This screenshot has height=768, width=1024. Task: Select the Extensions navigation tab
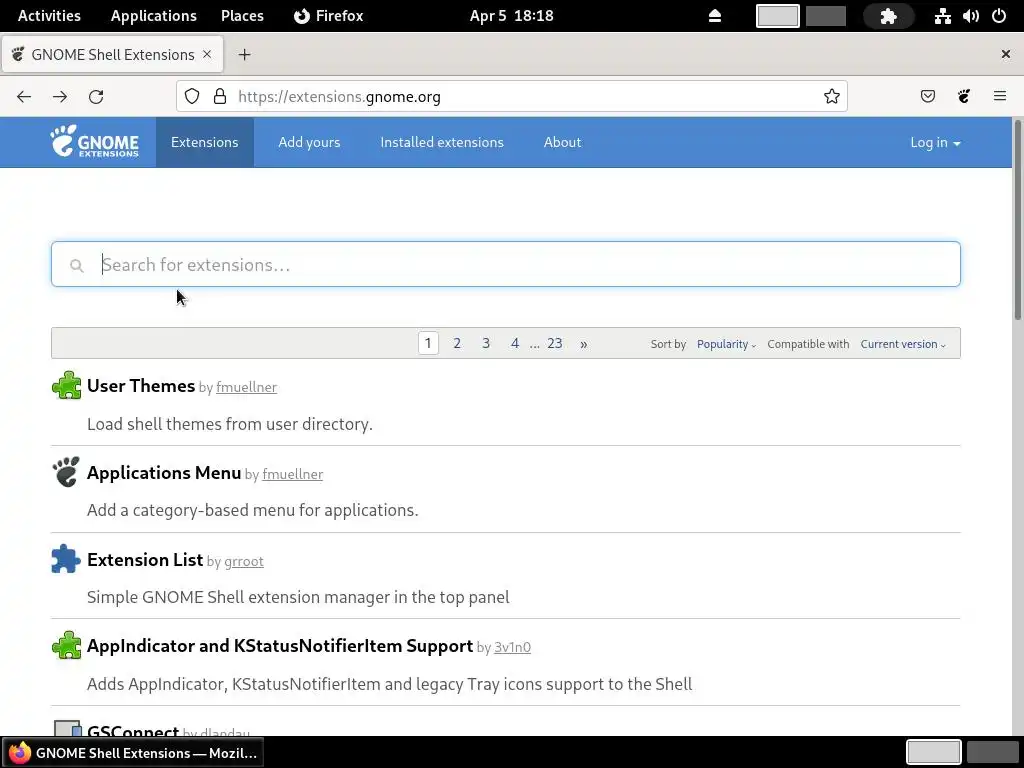pyautogui.click(x=204, y=142)
